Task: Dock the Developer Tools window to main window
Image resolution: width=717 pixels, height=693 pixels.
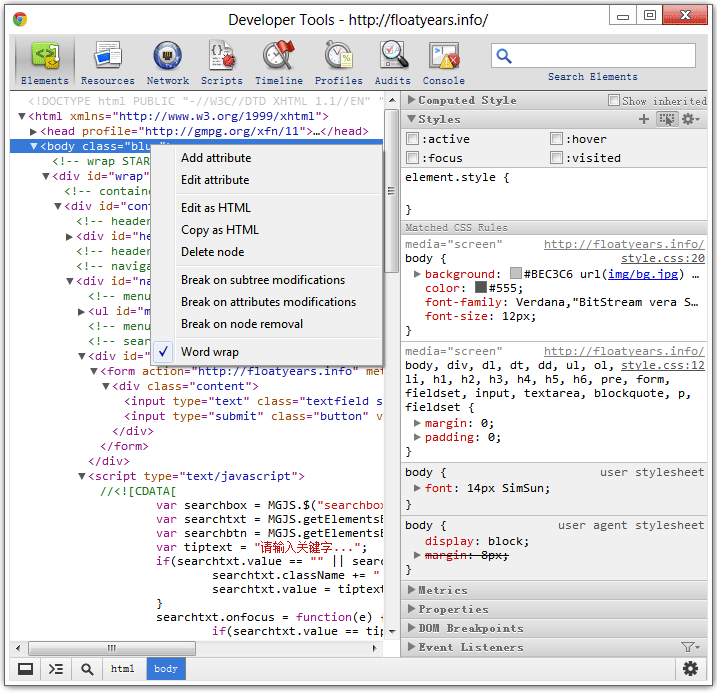Action: click(25, 669)
